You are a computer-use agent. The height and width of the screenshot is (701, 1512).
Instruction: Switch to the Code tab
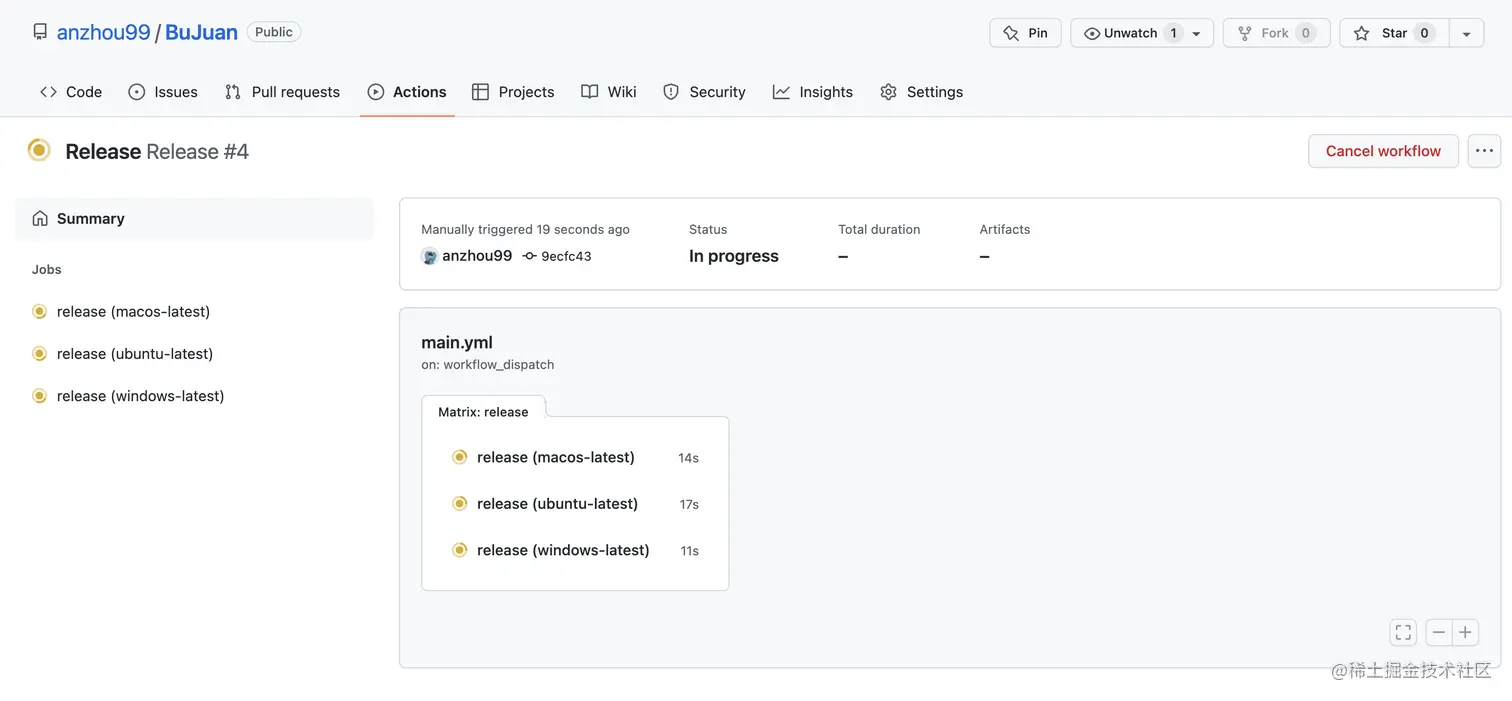click(71, 92)
